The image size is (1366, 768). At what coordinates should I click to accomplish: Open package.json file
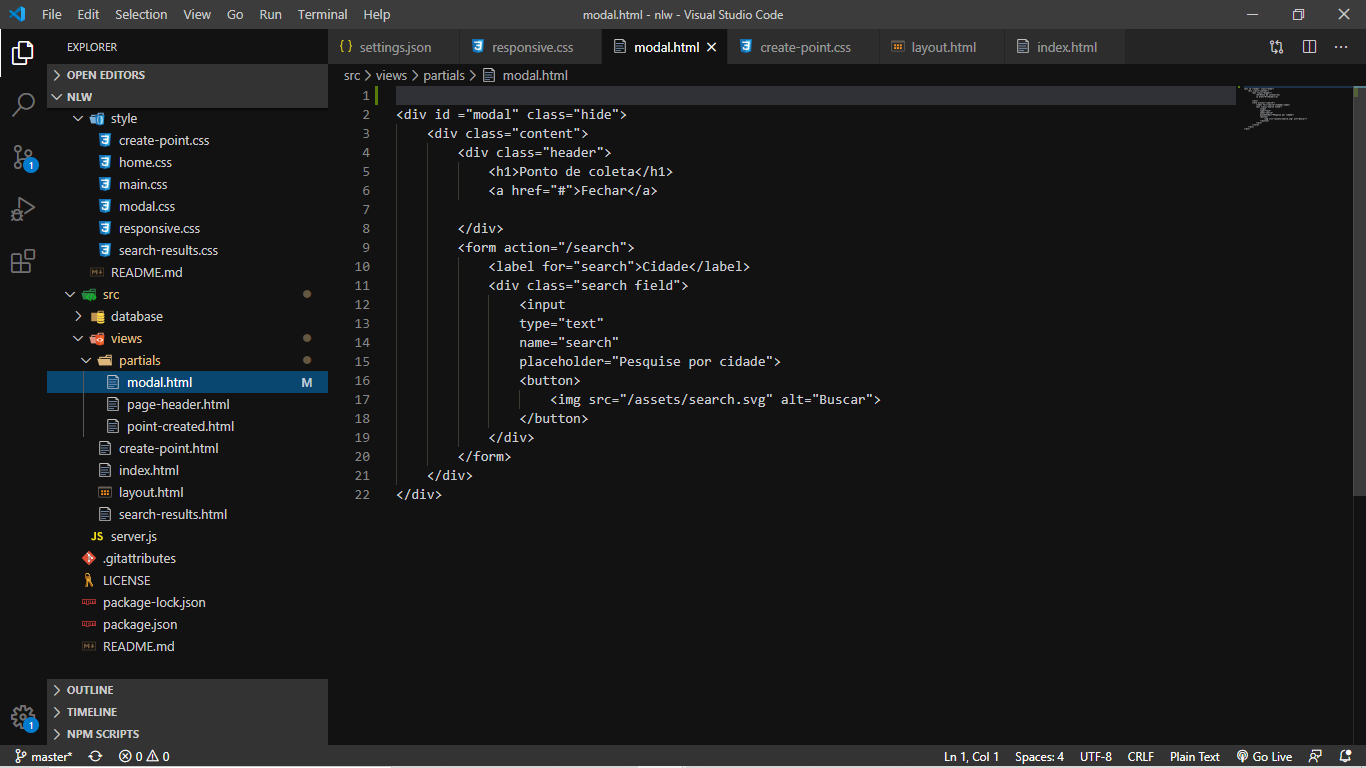[x=187, y=624]
